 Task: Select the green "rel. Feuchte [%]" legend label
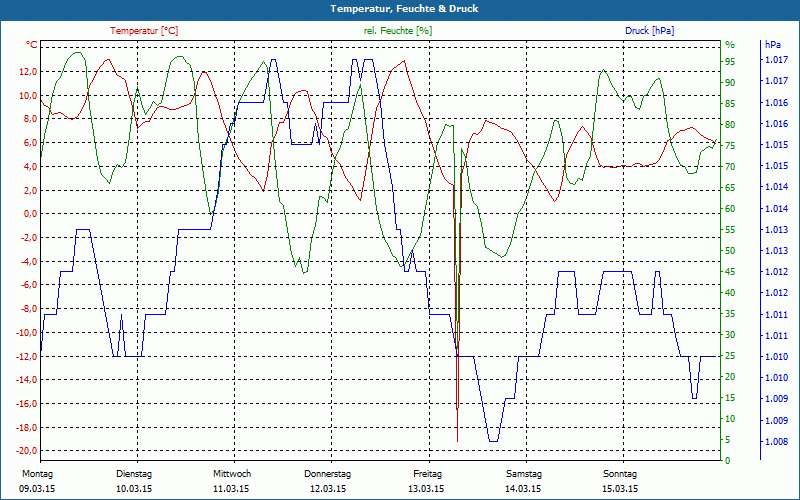pyautogui.click(x=397, y=31)
